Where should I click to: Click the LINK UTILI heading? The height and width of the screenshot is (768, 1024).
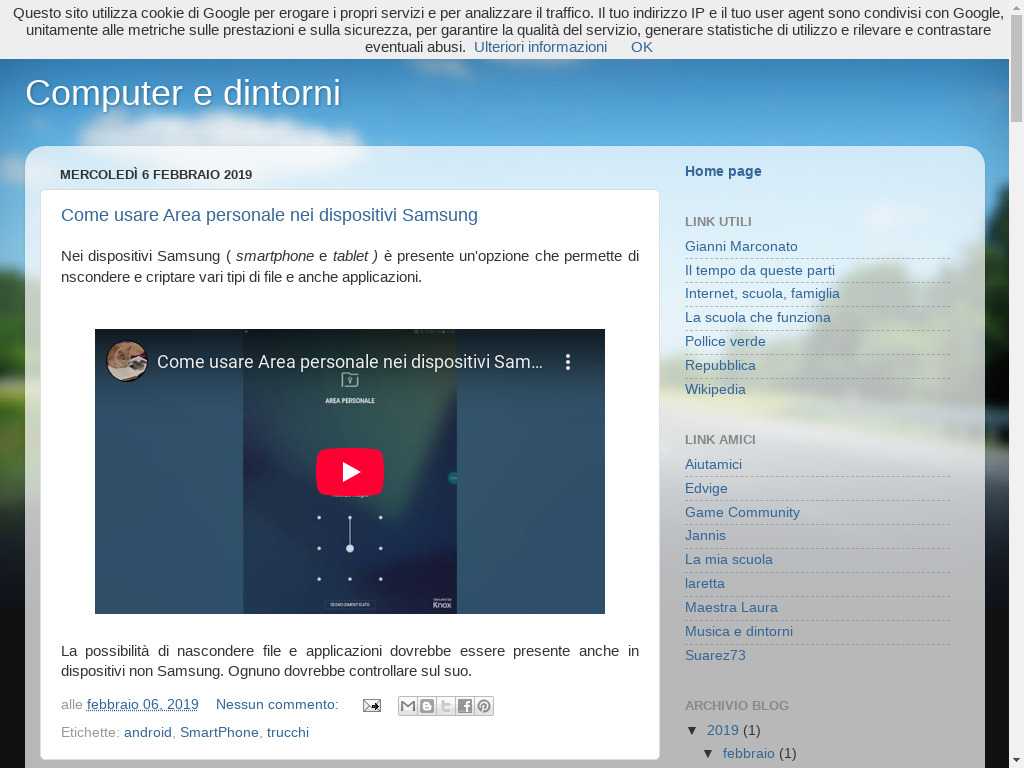(x=718, y=222)
